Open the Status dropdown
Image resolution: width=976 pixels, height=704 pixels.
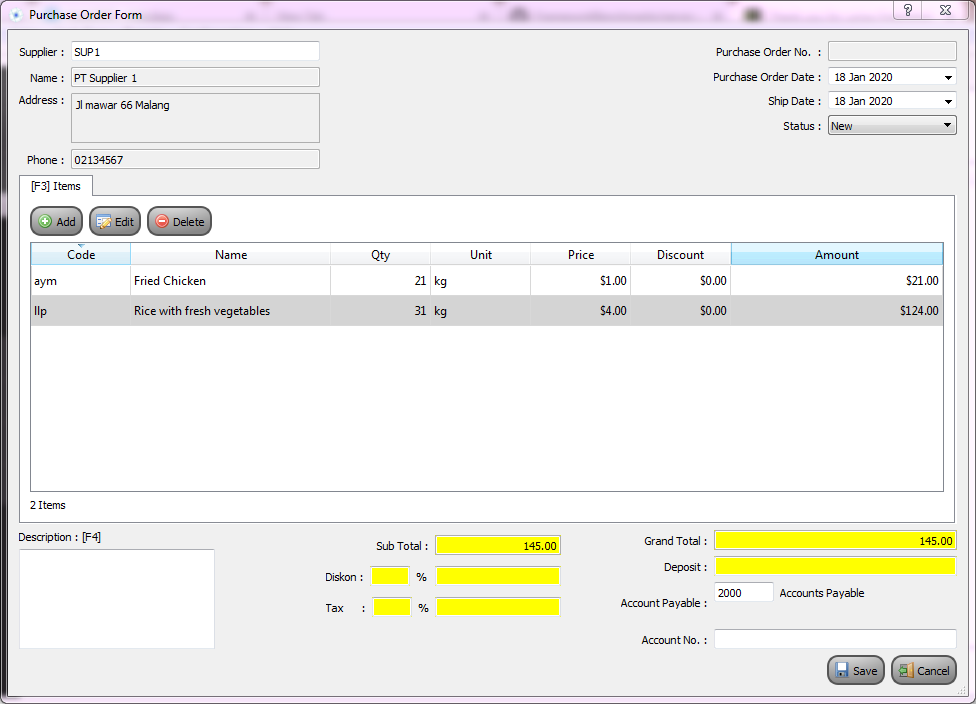click(947, 126)
